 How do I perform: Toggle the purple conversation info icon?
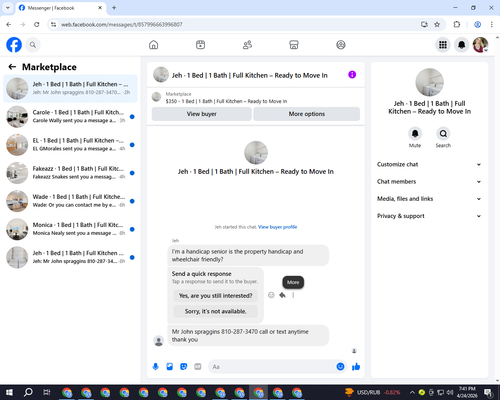coord(352,75)
